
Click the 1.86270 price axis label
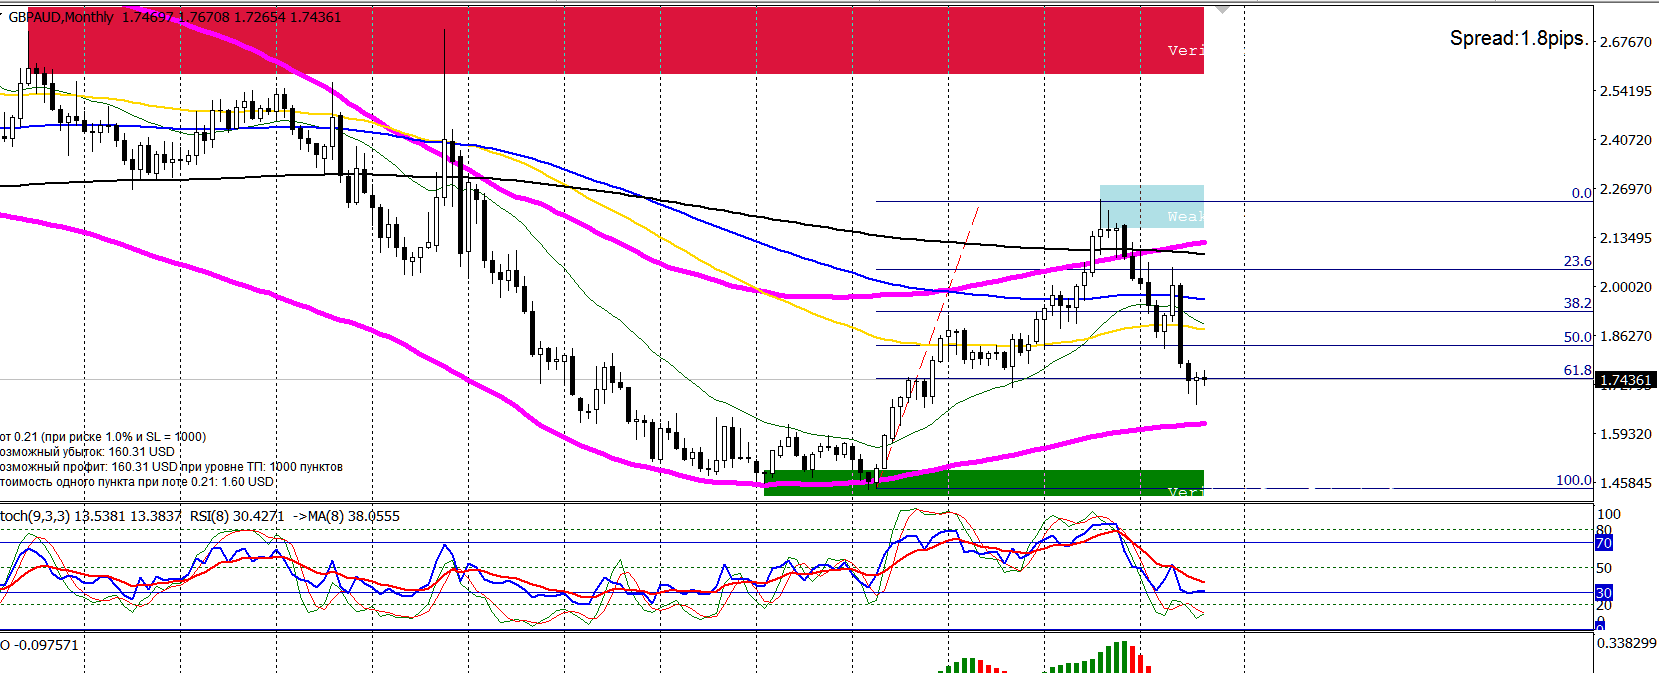[x=1626, y=336]
